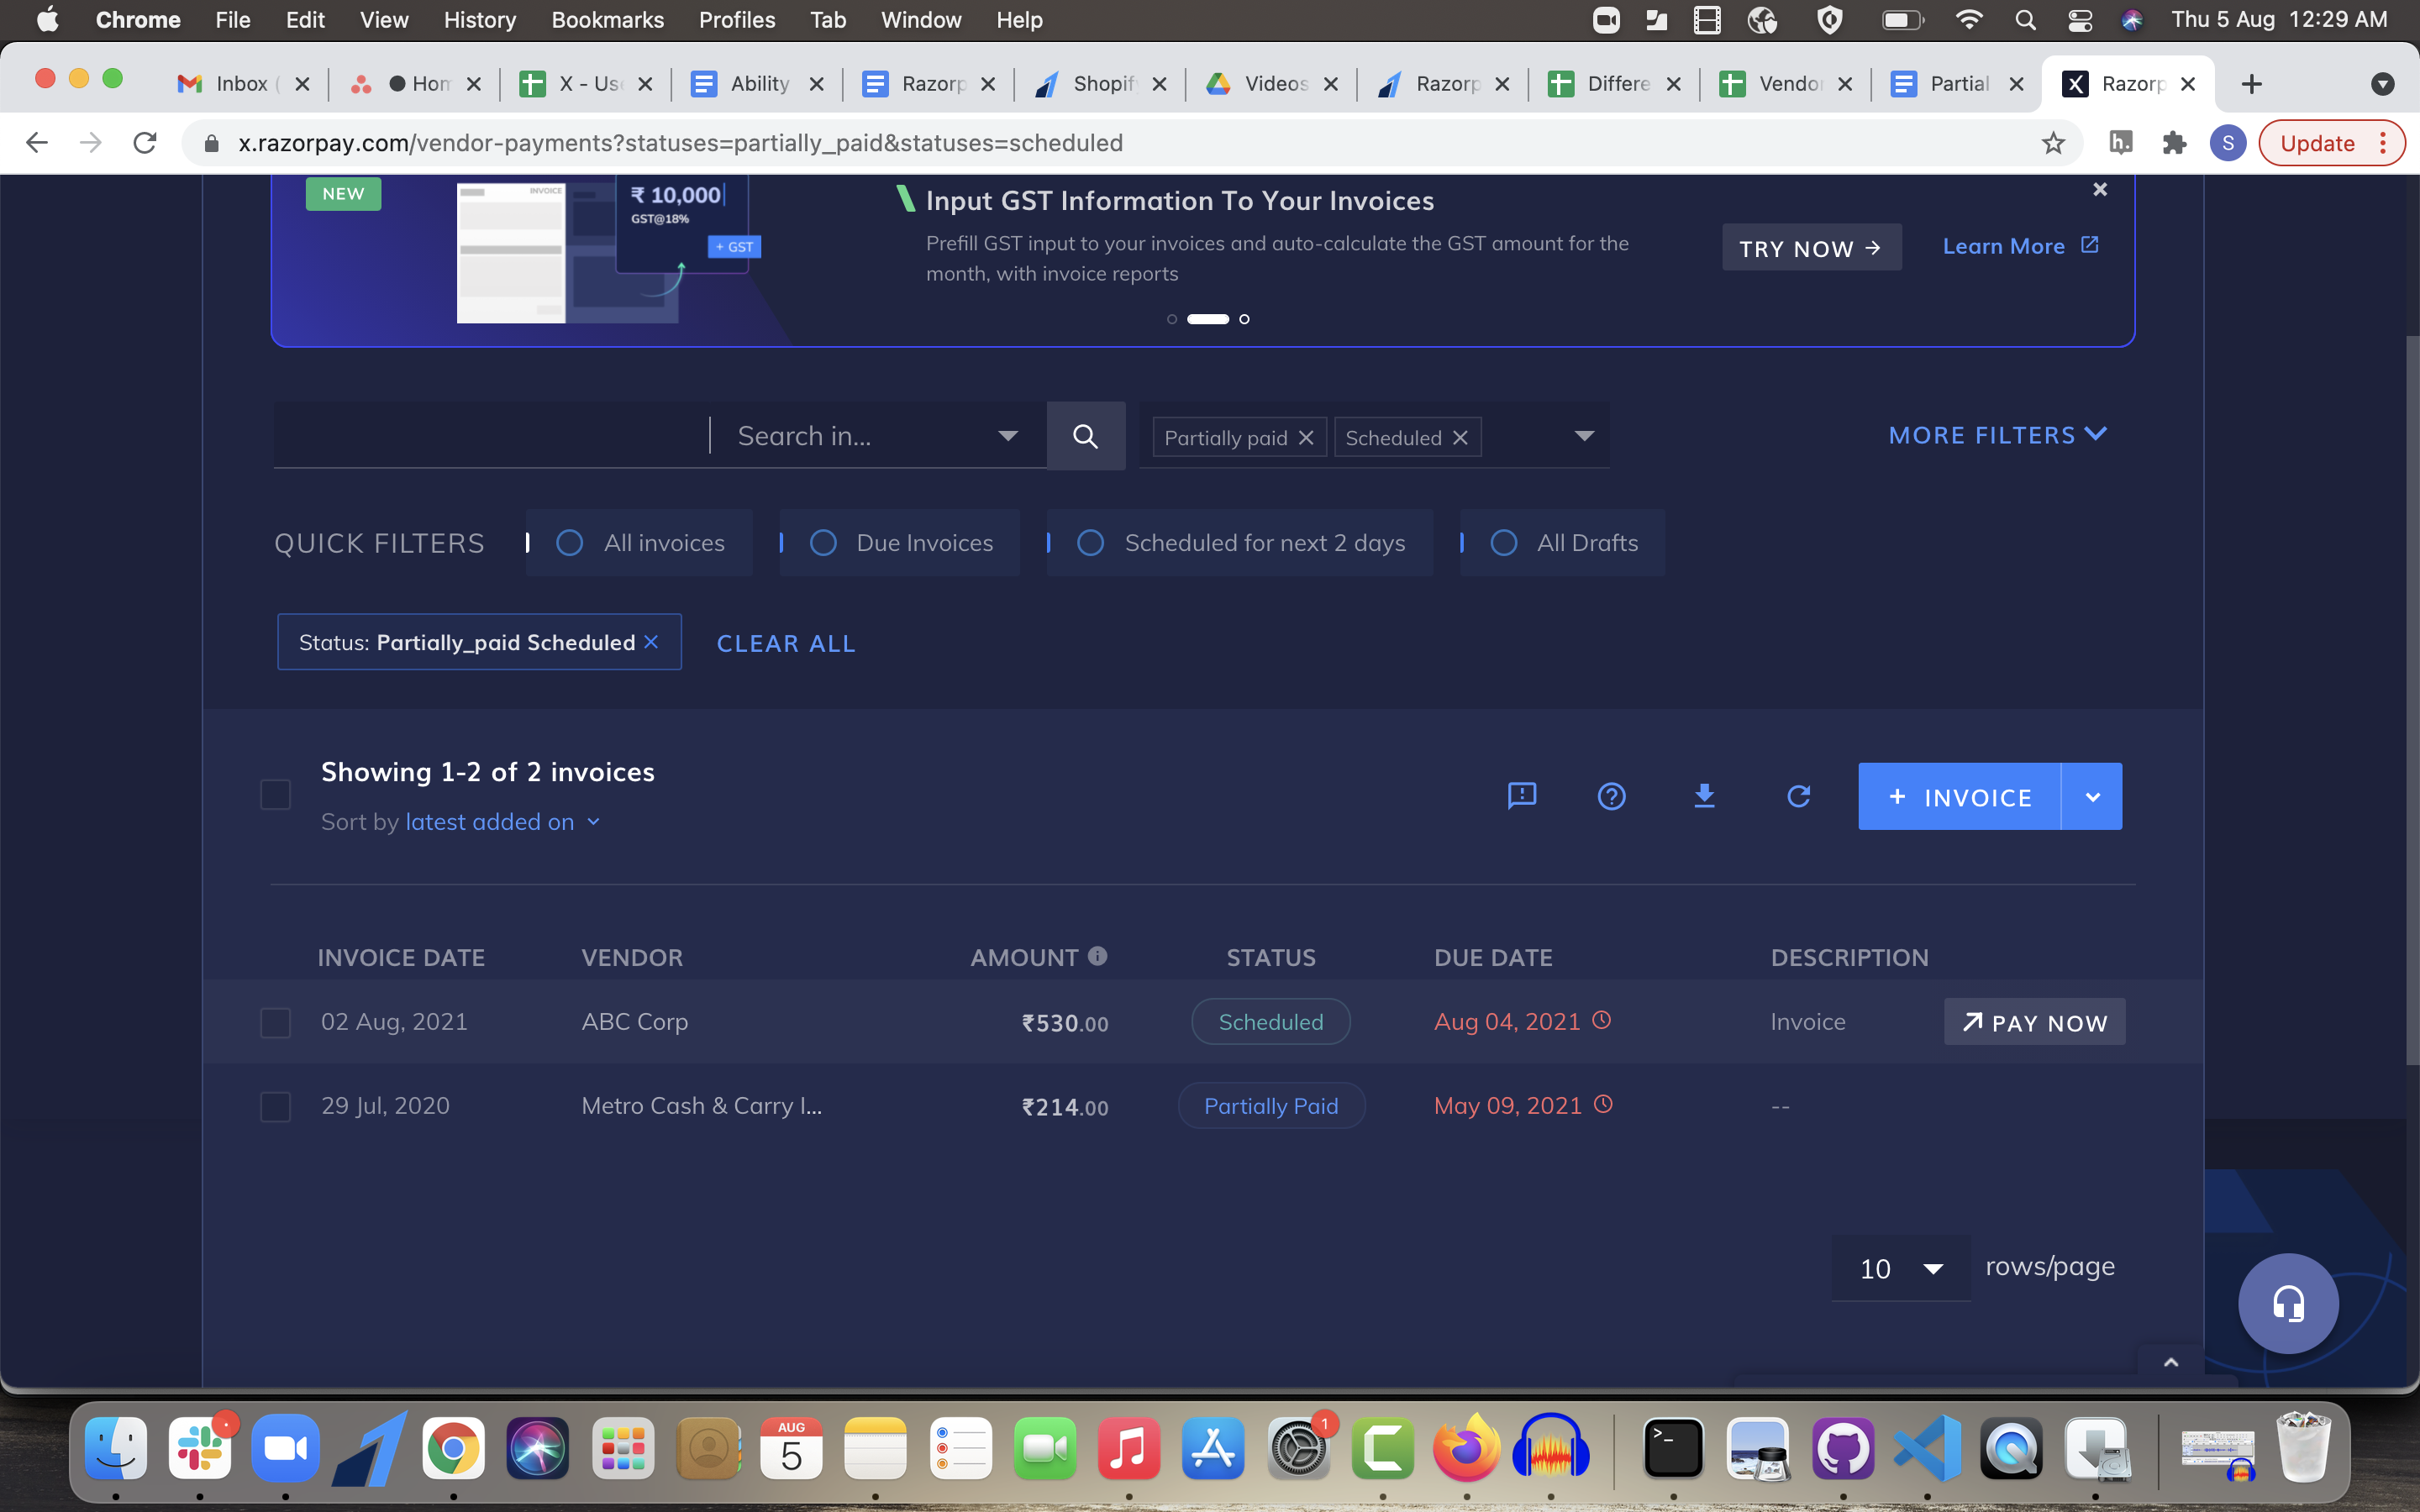Select the ABC Corp invoice checkbox
This screenshot has width=2420, height=1512.
pos(276,1021)
